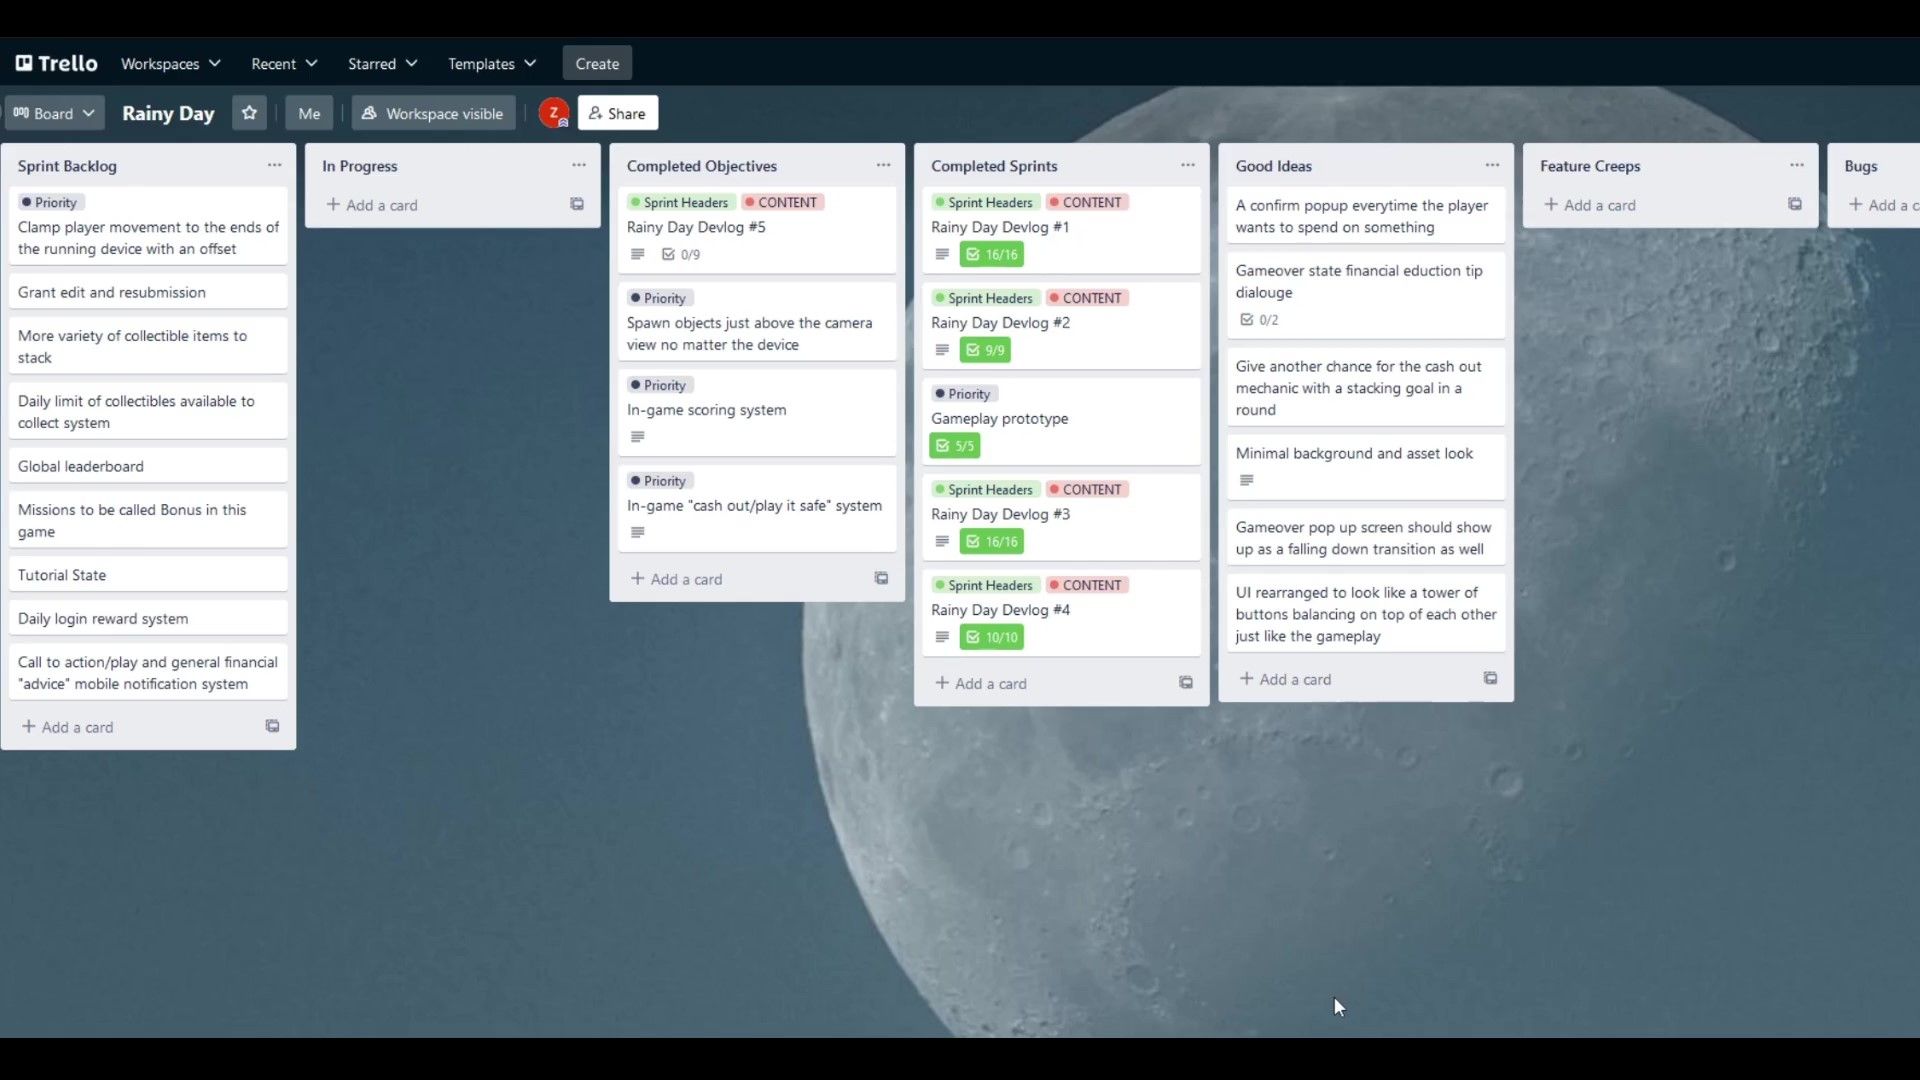Open Completed Sprints list actions menu
This screenshot has height=1080, width=1920.
[1187, 166]
